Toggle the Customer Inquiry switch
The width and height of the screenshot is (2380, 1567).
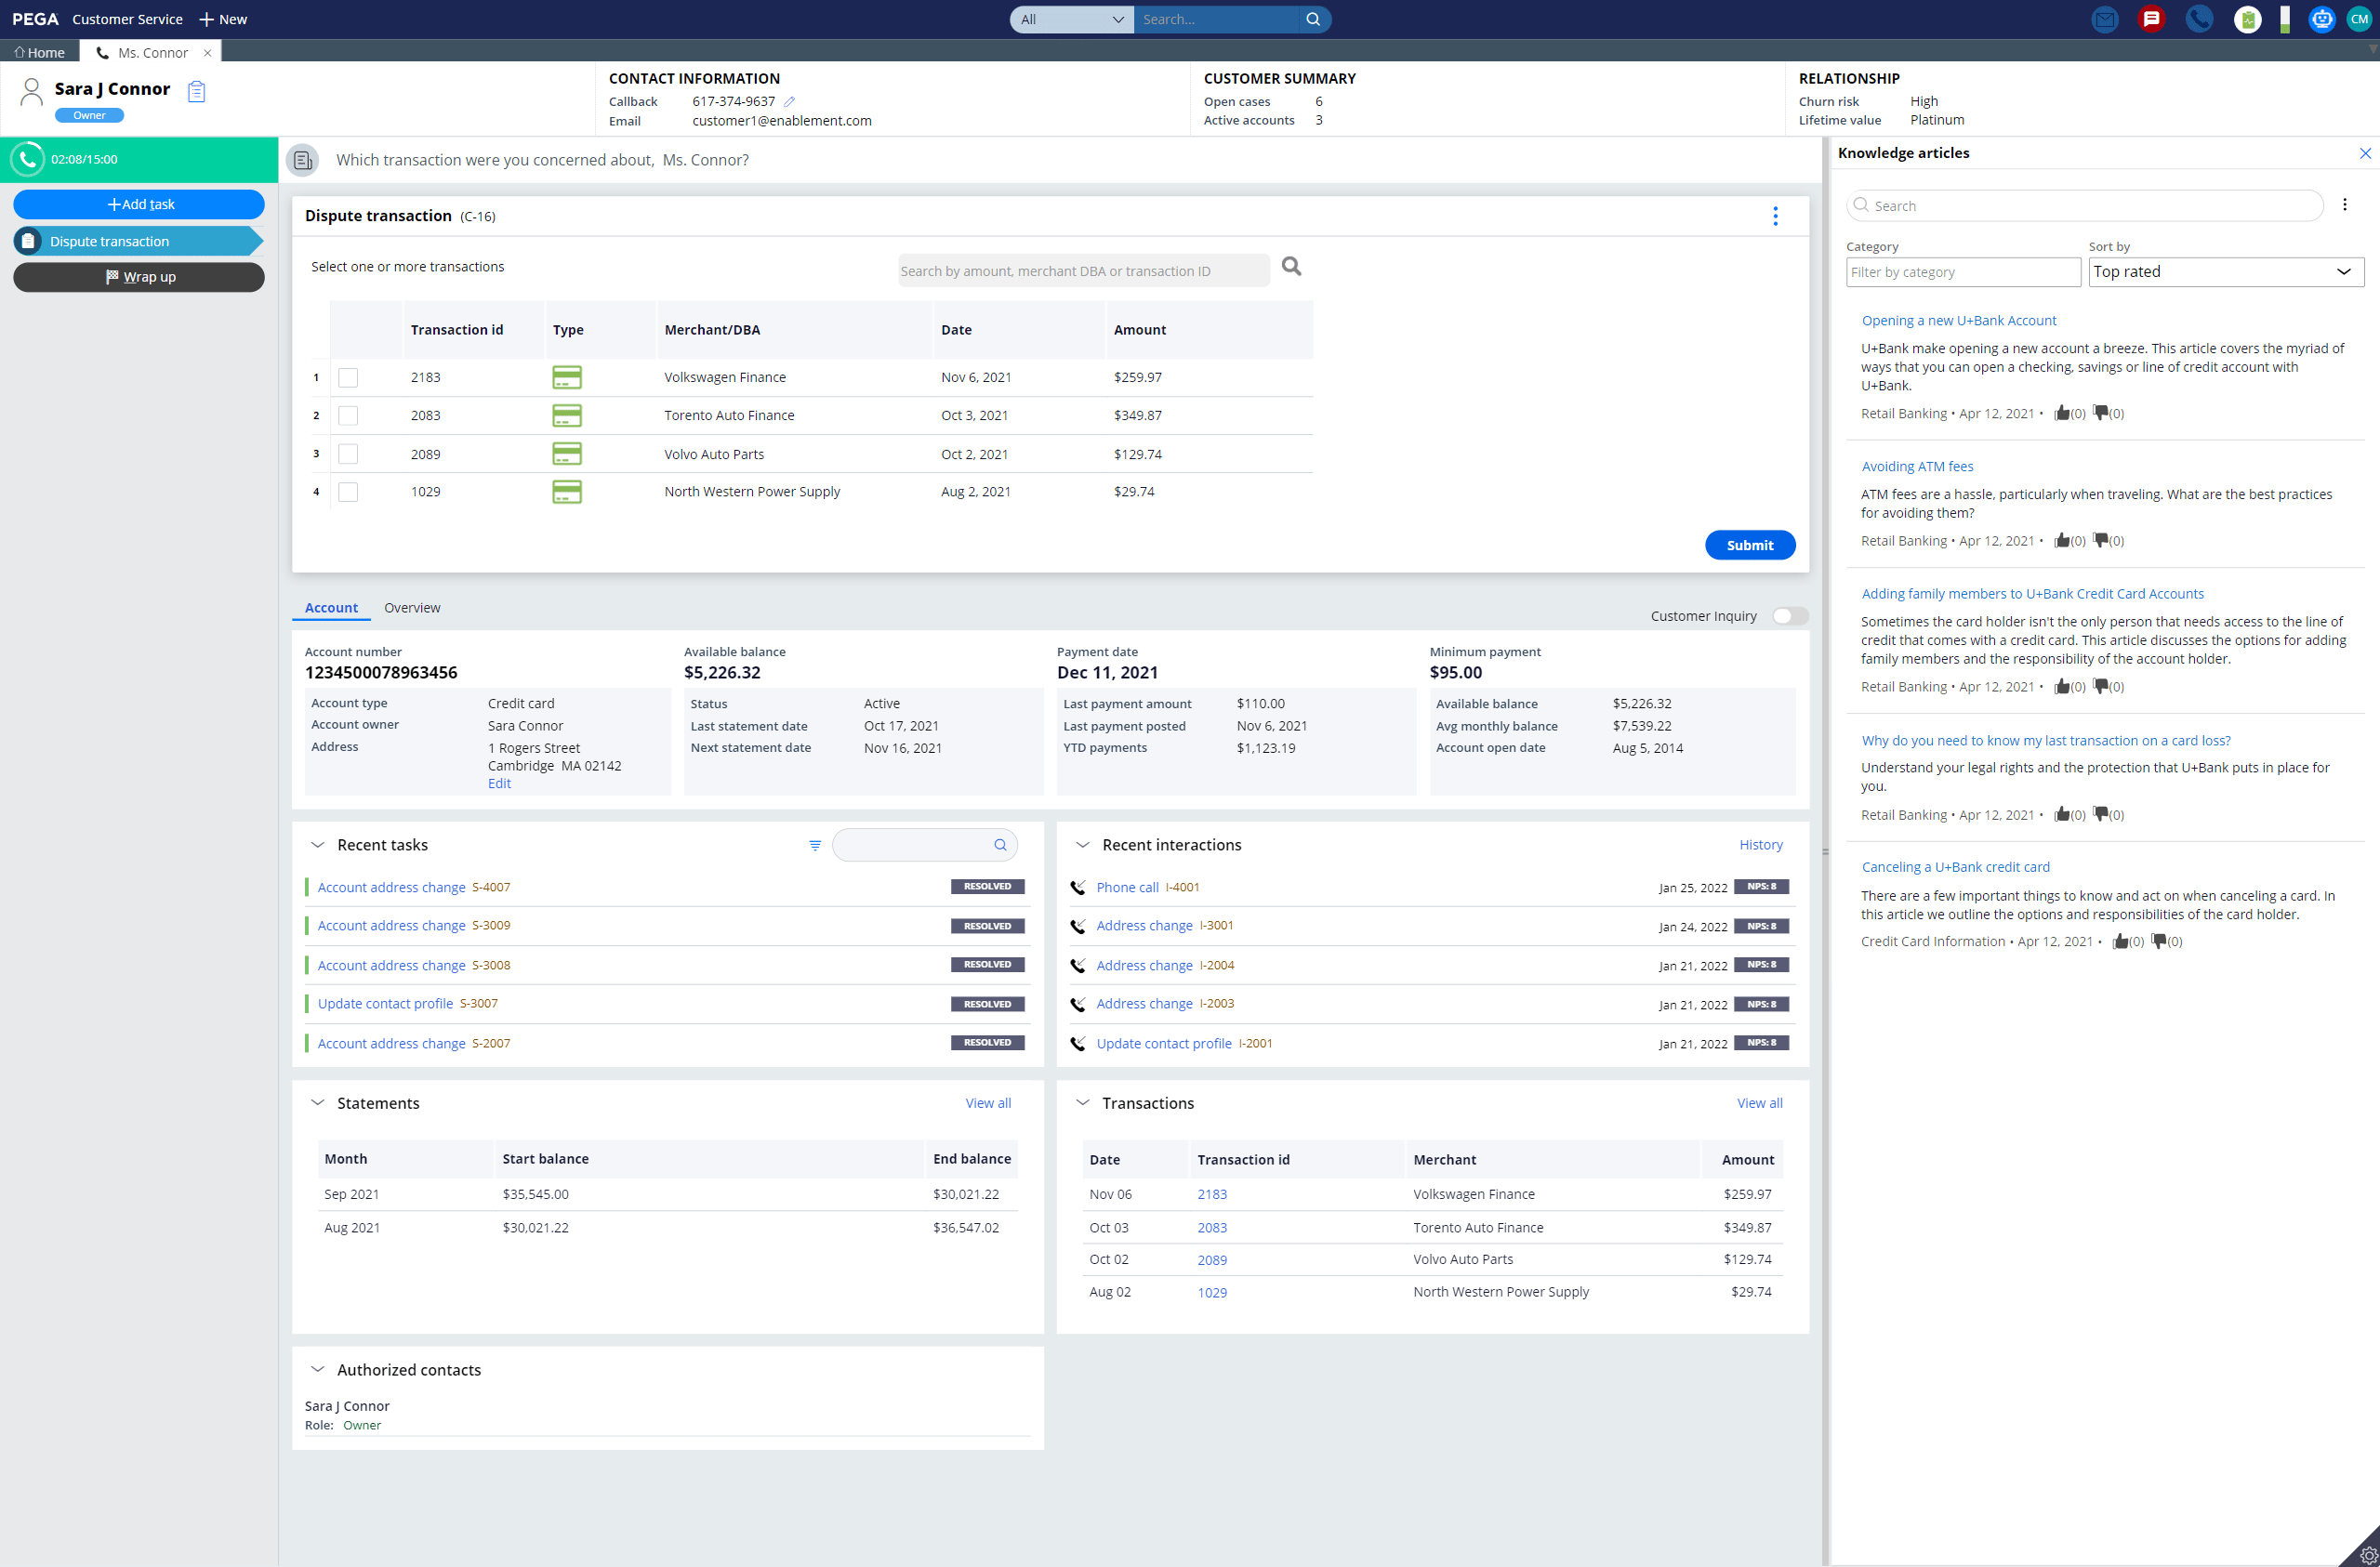pyautogui.click(x=1789, y=616)
